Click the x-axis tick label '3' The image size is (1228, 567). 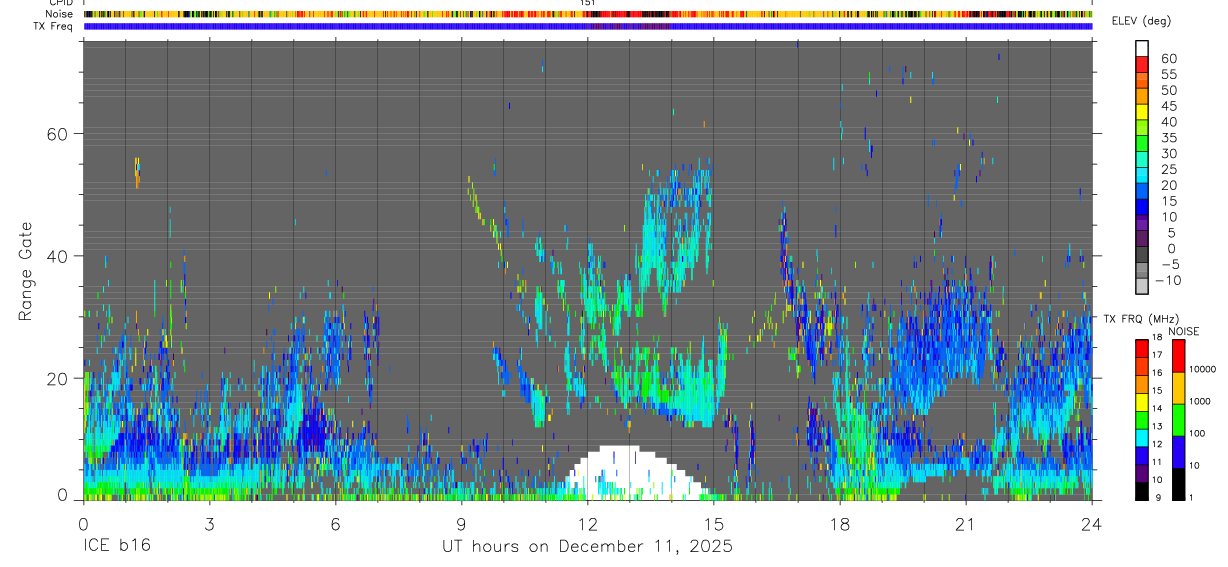[209, 525]
